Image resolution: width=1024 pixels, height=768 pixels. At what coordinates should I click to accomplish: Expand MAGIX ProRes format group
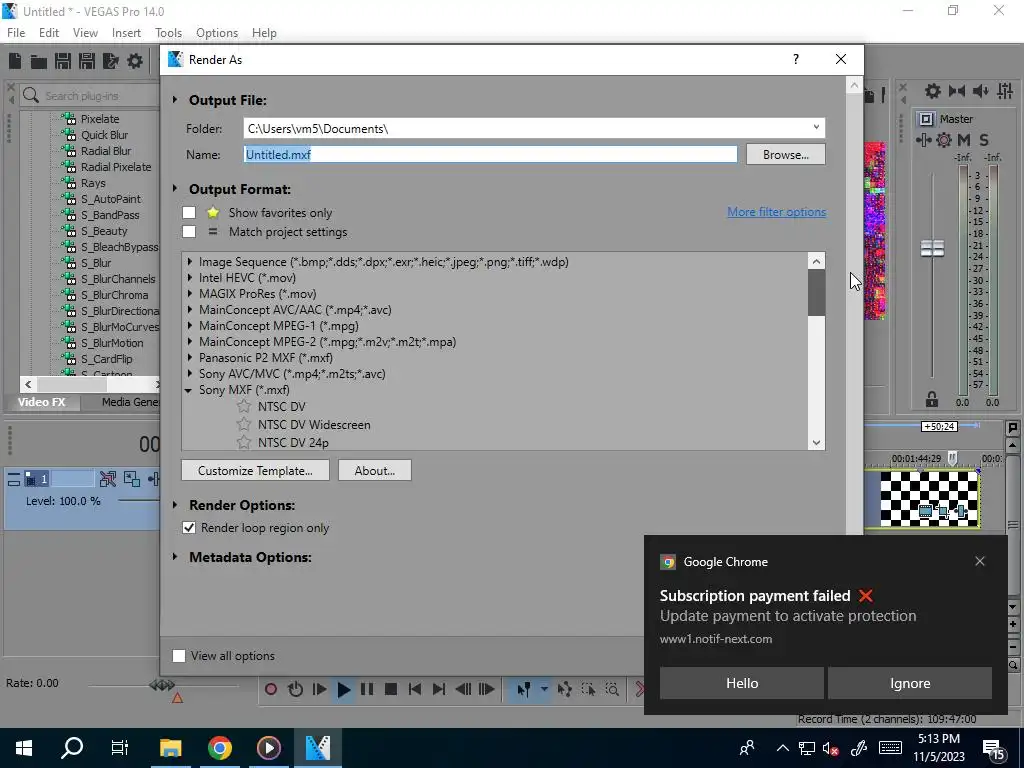point(189,293)
